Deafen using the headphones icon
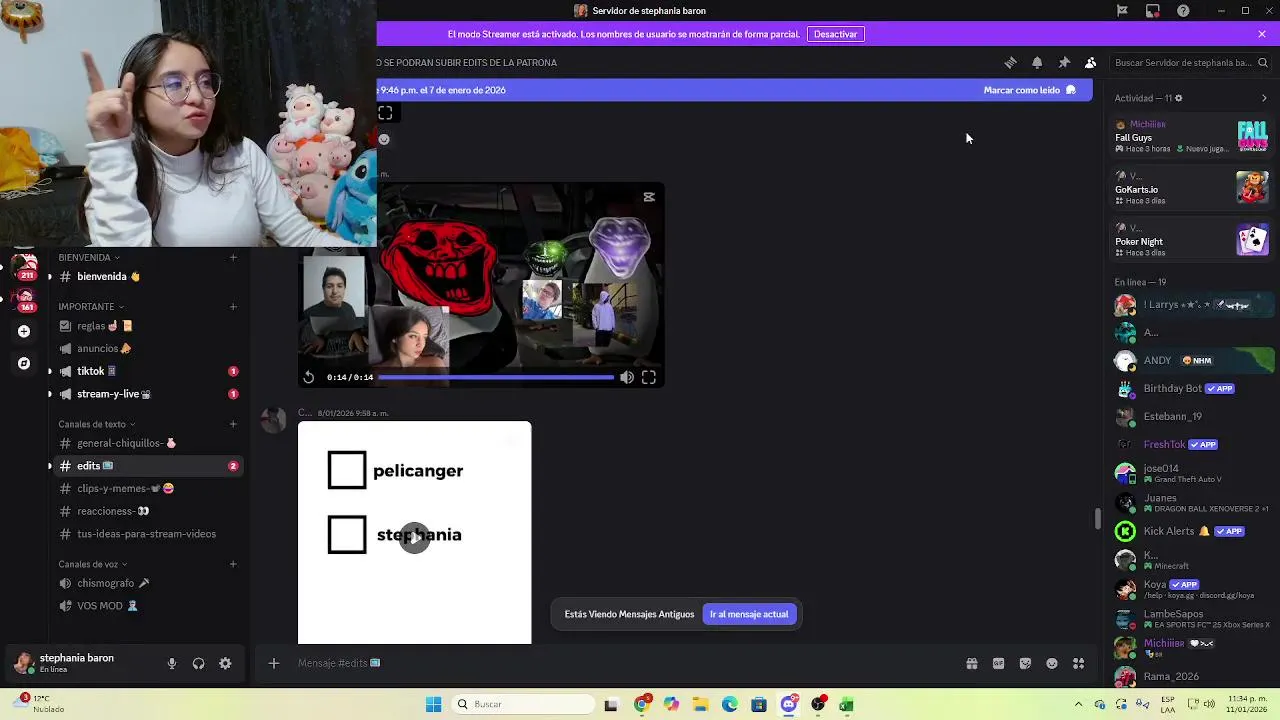This screenshot has height=720, width=1280. pyautogui.click(x=198, y=663)
